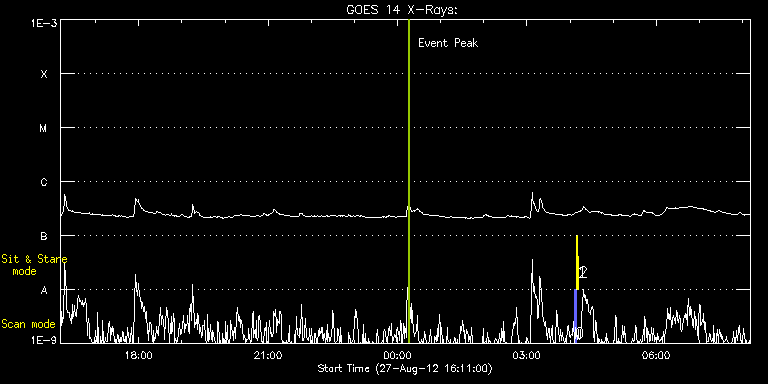Click the Scan mode legend label

pos(28,324)
